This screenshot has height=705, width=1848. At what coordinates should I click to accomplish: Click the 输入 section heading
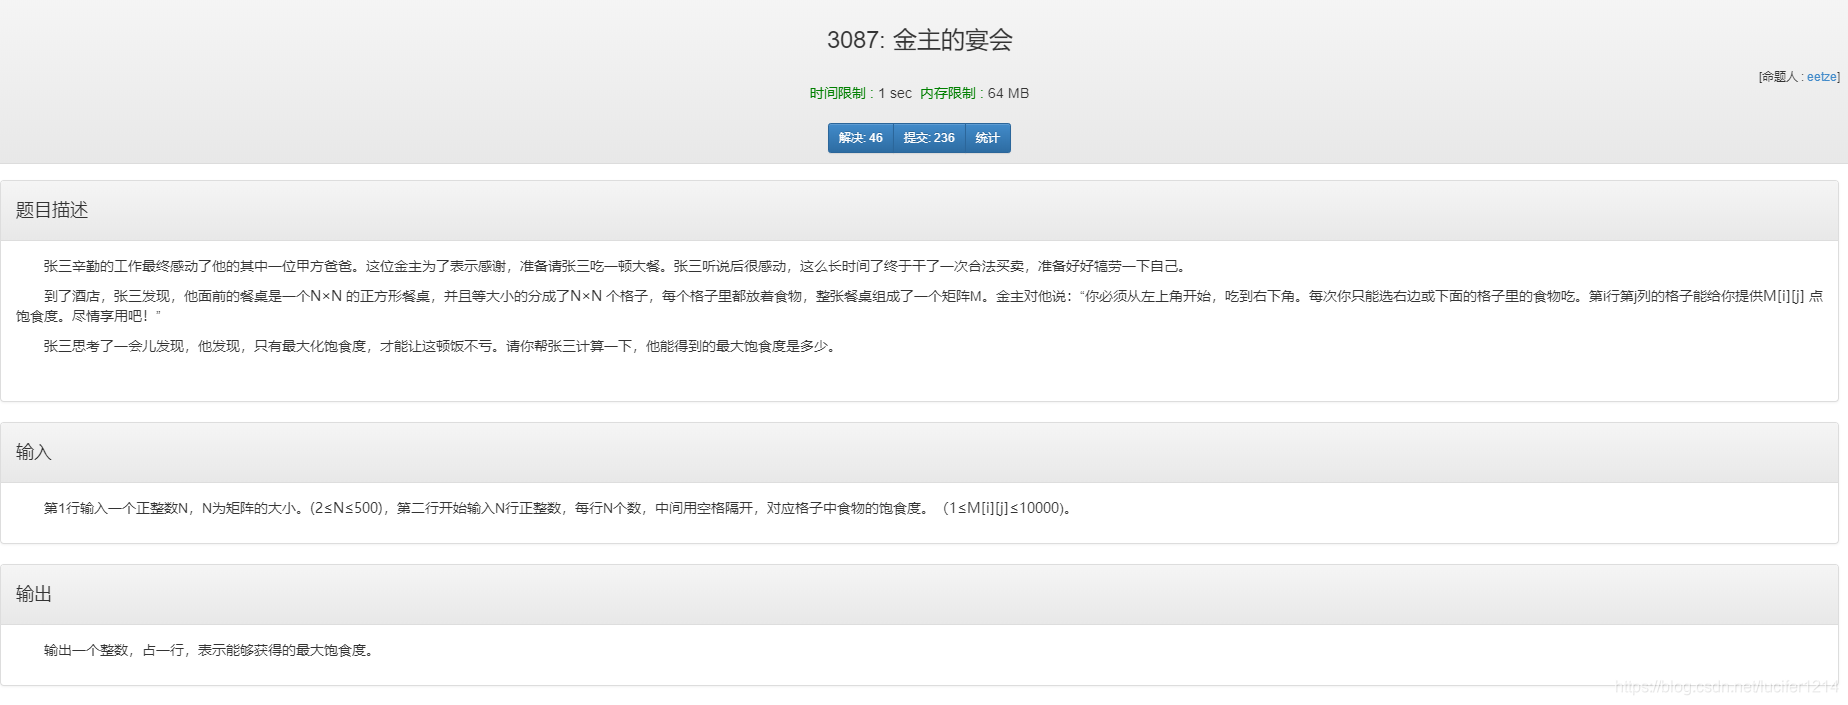click(33, 452)
